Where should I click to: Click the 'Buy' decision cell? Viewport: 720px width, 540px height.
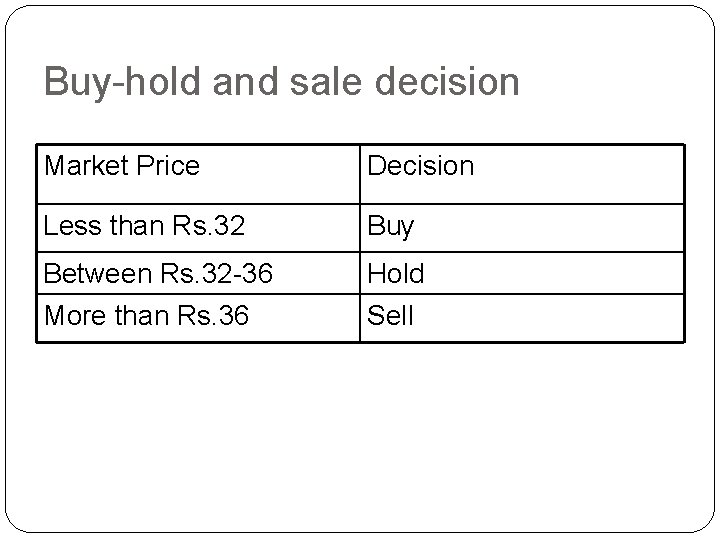tap(522, 228)
